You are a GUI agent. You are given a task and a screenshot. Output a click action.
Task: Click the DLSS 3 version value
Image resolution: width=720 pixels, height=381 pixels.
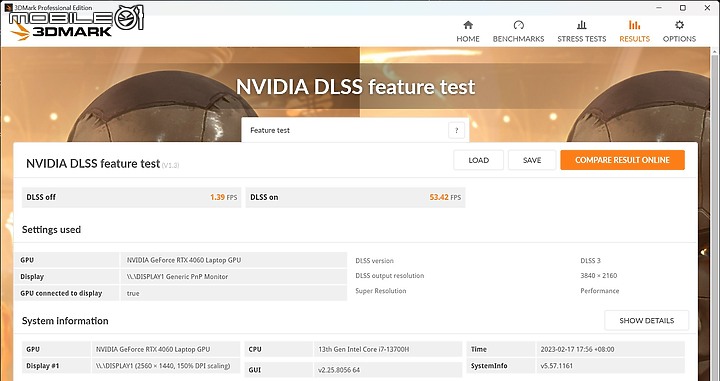coord(590,261)
